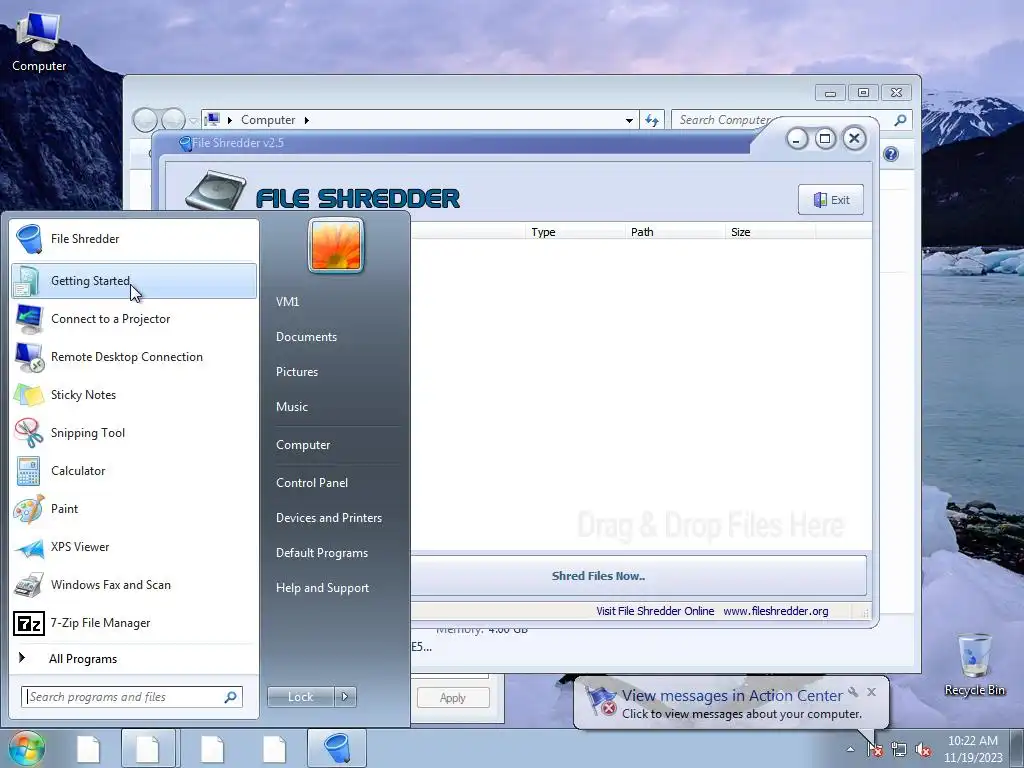This screenshot has height=768, width=1024.
Task: Dismiss the Action Center notification balloon
Action: click(872, 692)
